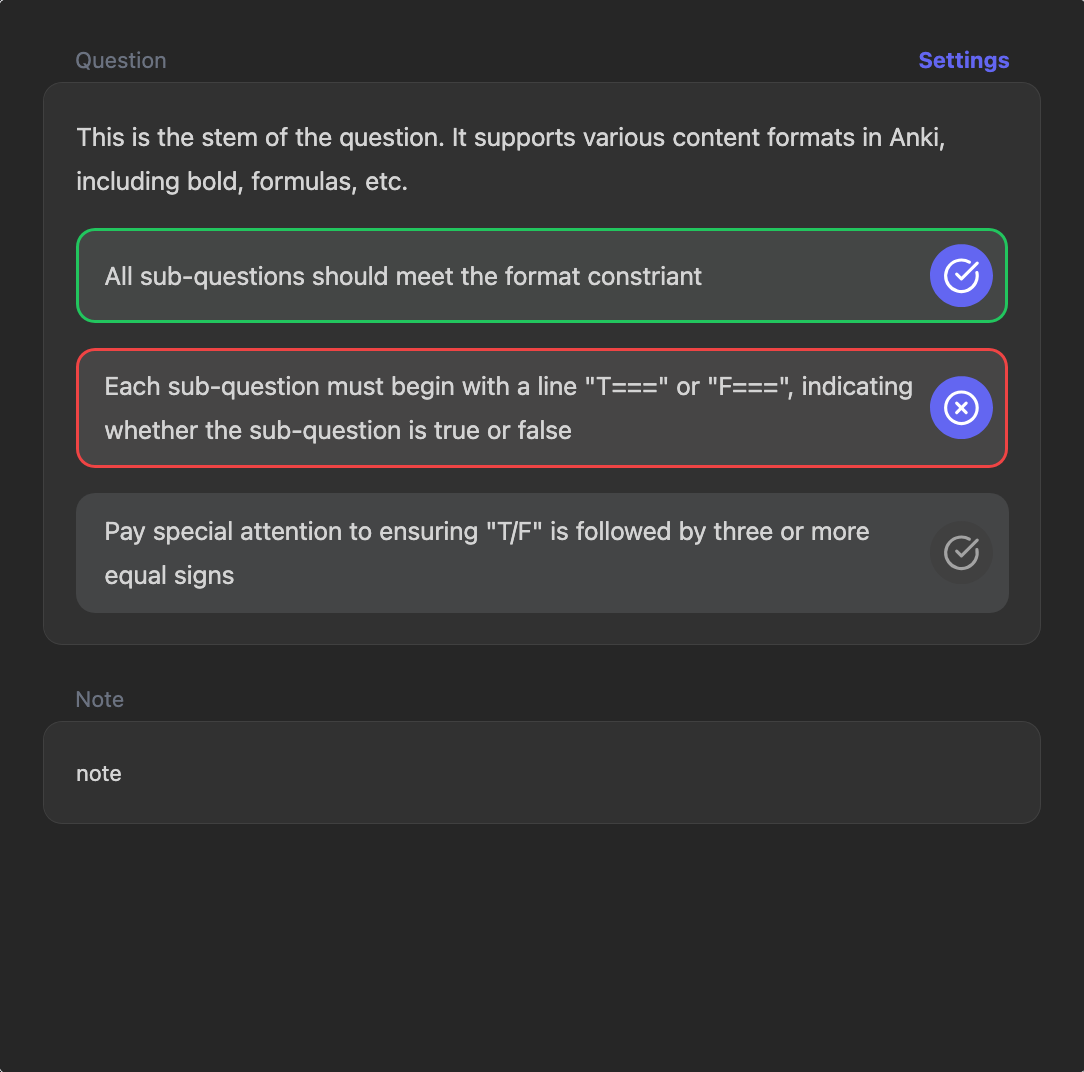Click "including bold, formulas, etc." stem line

click(x=242, y=183)
